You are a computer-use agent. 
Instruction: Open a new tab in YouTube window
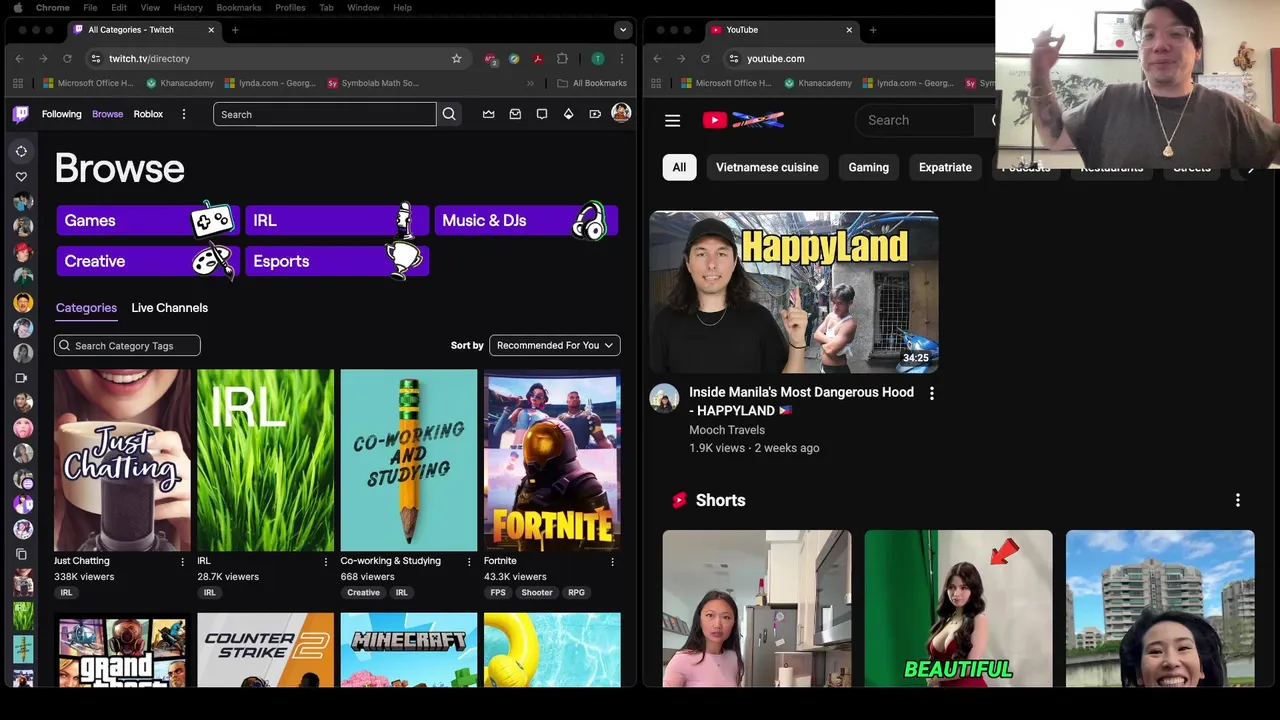coord(873,30)
